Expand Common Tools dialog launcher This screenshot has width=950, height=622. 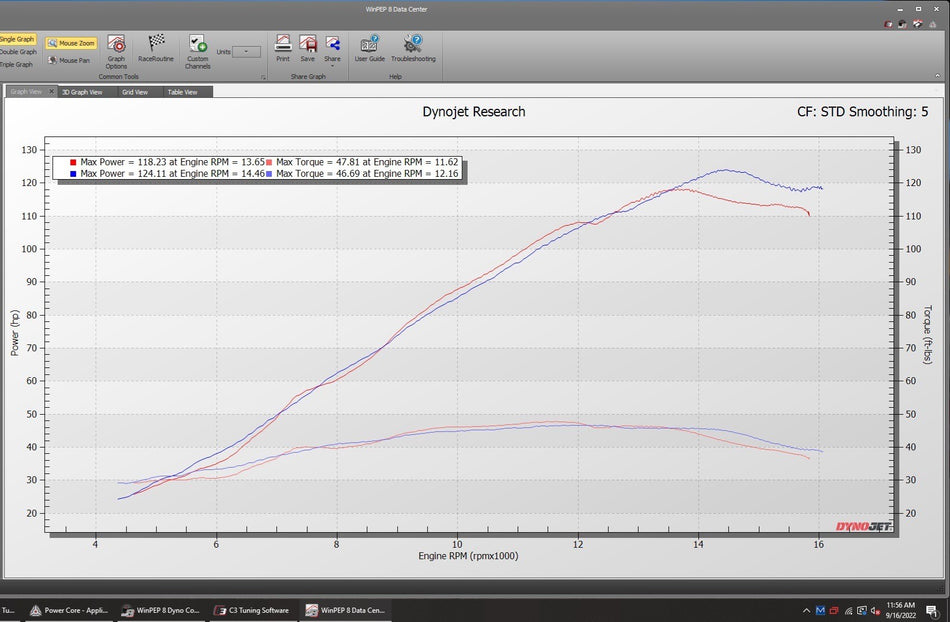(263, 77)
